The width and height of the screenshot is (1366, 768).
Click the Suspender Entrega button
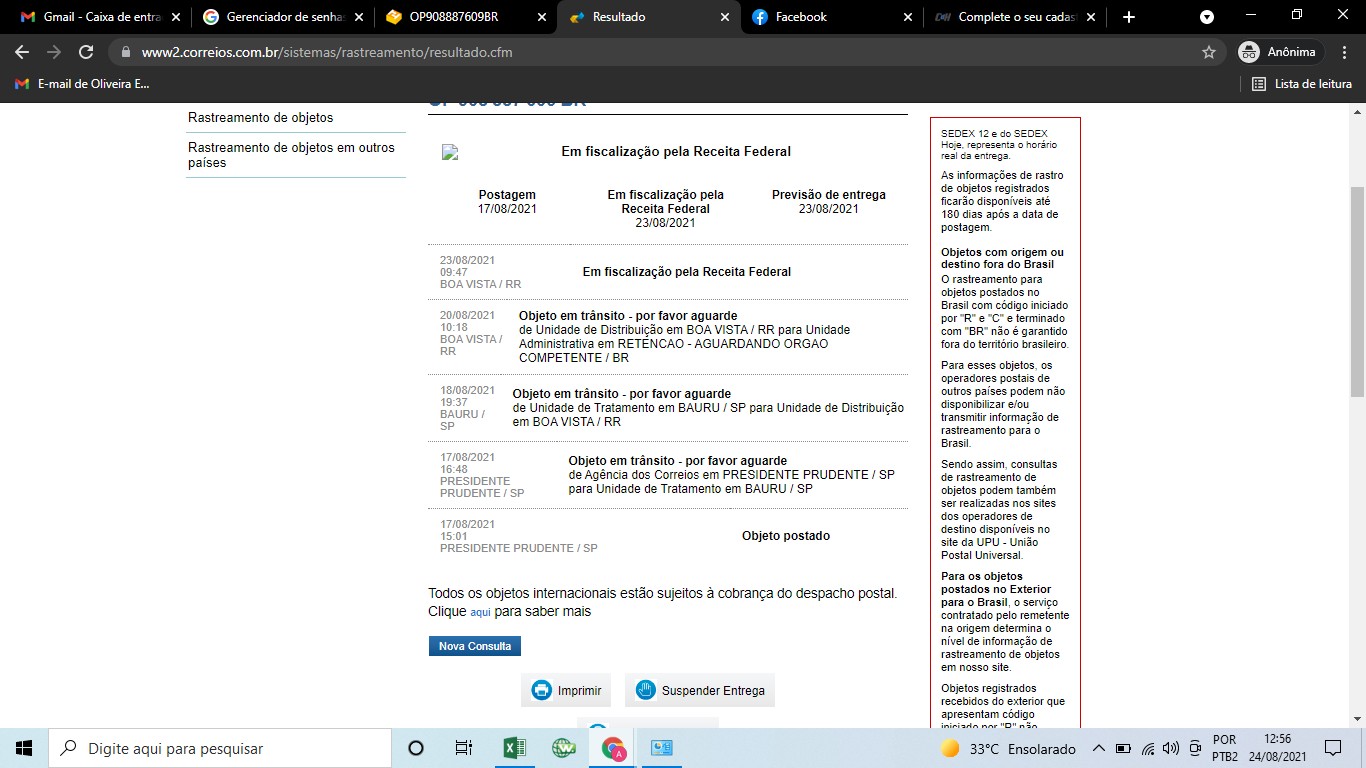(700, 690)
